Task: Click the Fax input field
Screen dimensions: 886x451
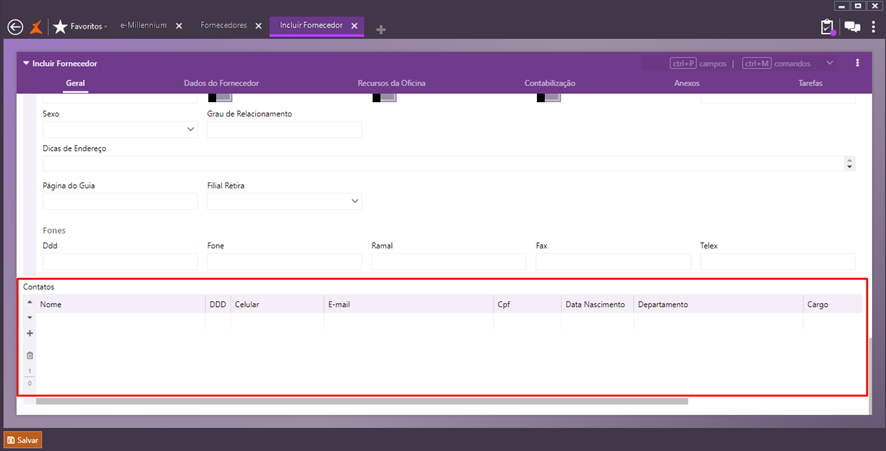Action: pyautogui.click(x=613, y=261)
